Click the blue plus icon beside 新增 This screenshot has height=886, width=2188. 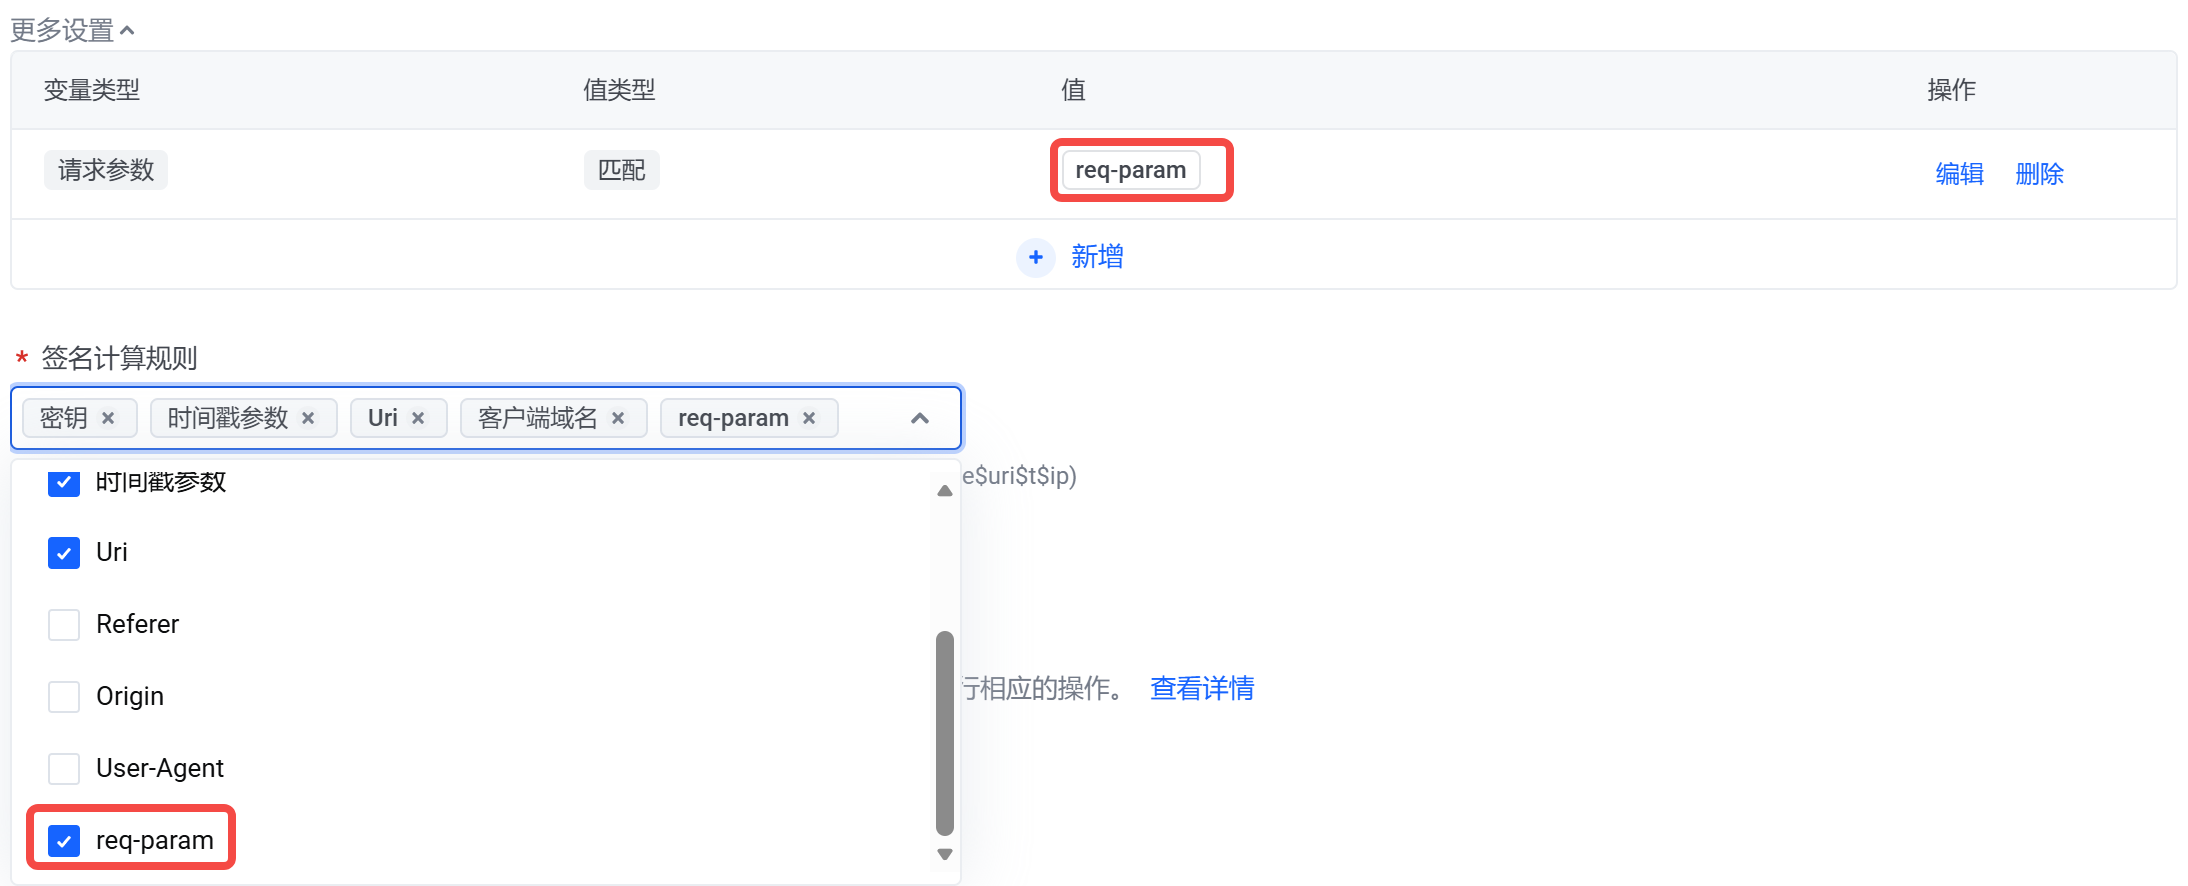[x=1036, y=257]
